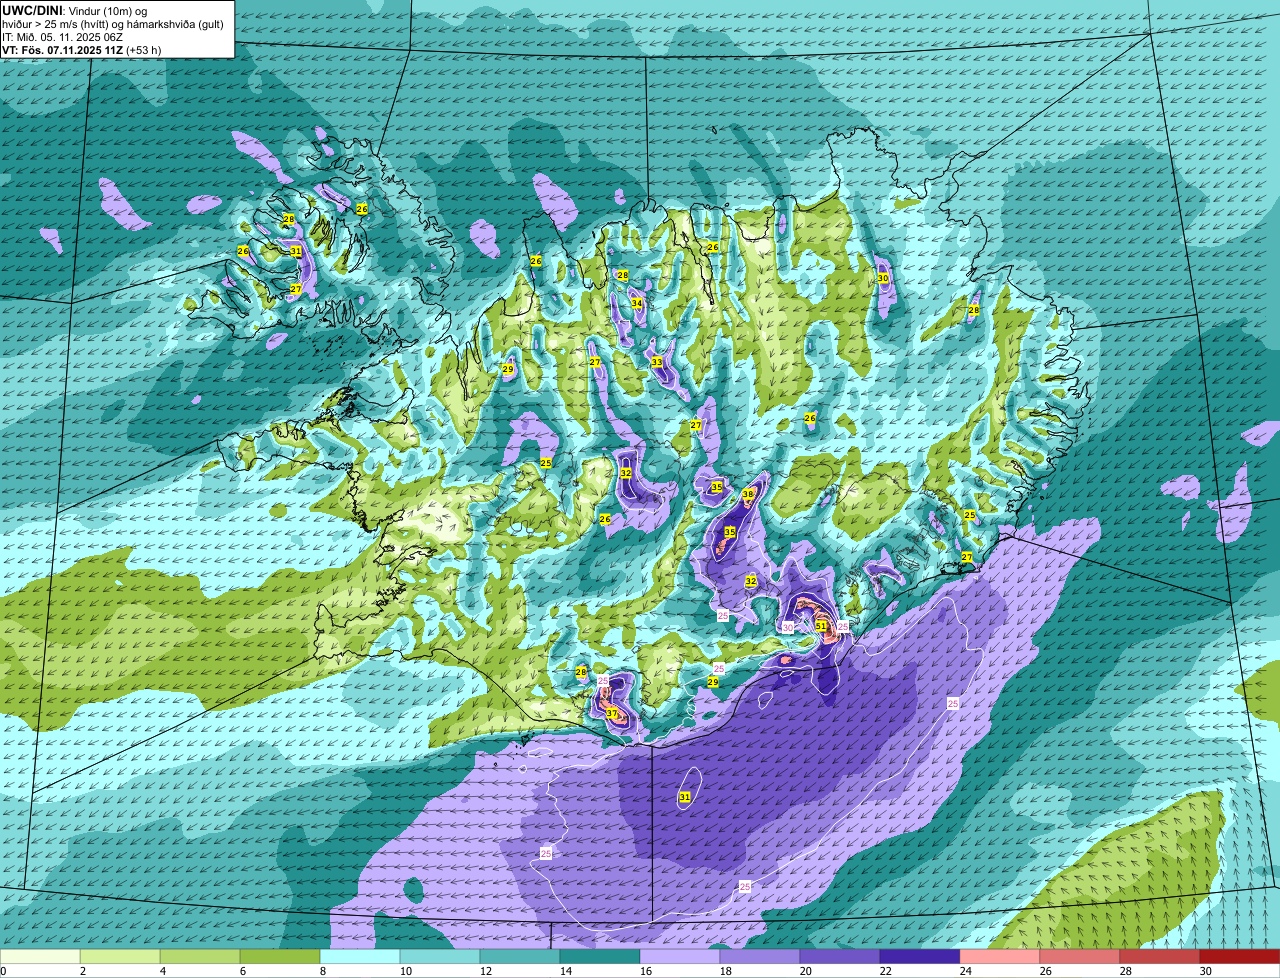
Task: Select the 'hviður > 25 m/s (hvítt)' header line
Action: [114, 24]
